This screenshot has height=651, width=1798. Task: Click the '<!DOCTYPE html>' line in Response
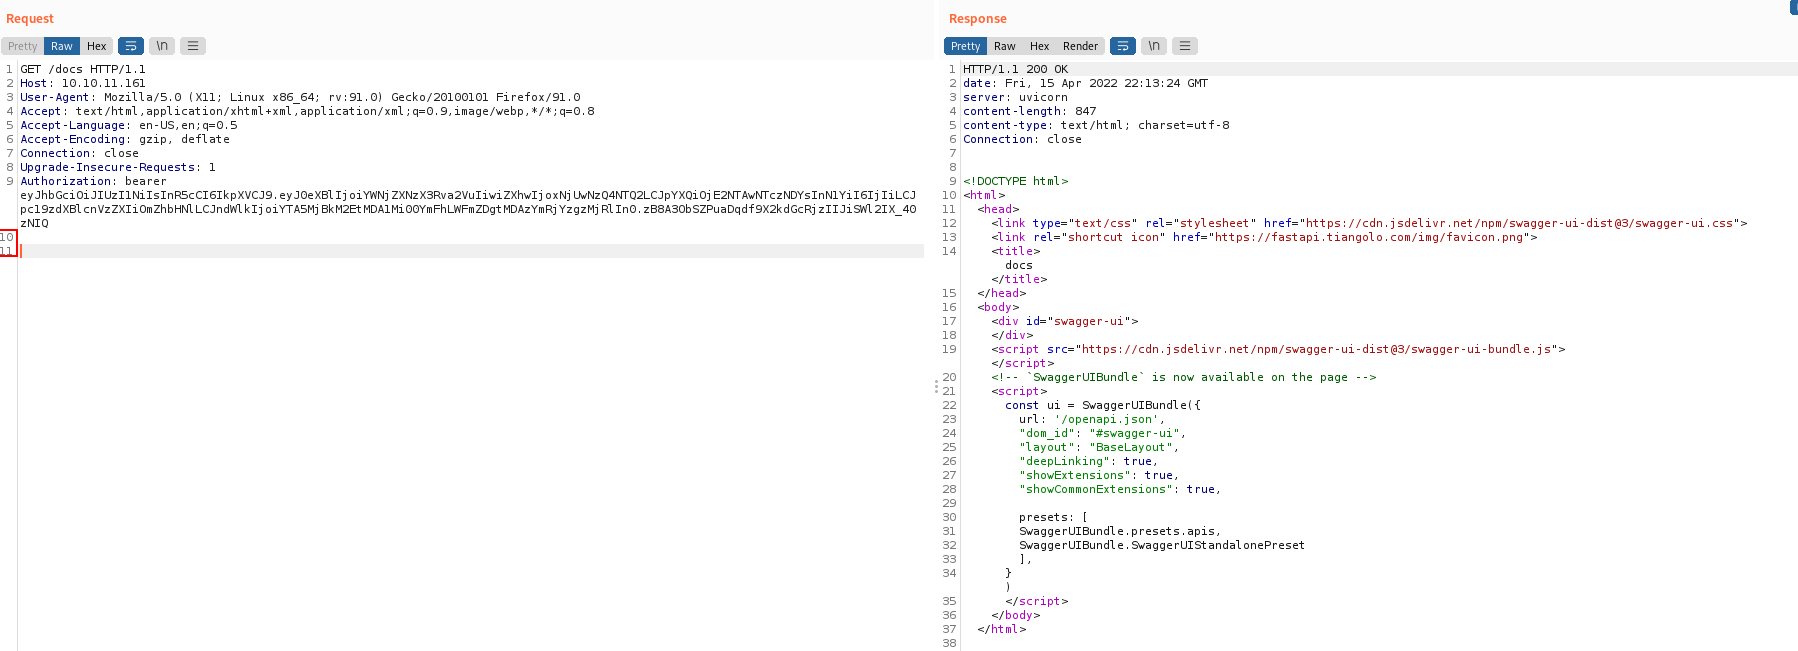pyautogui.click(x=1015, y=182)
